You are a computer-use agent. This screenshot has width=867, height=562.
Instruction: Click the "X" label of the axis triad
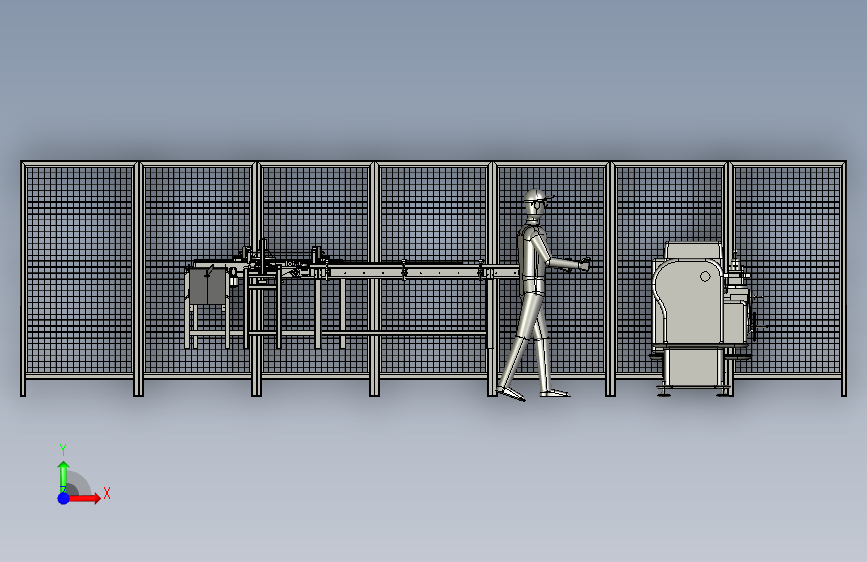click(107, 493)
